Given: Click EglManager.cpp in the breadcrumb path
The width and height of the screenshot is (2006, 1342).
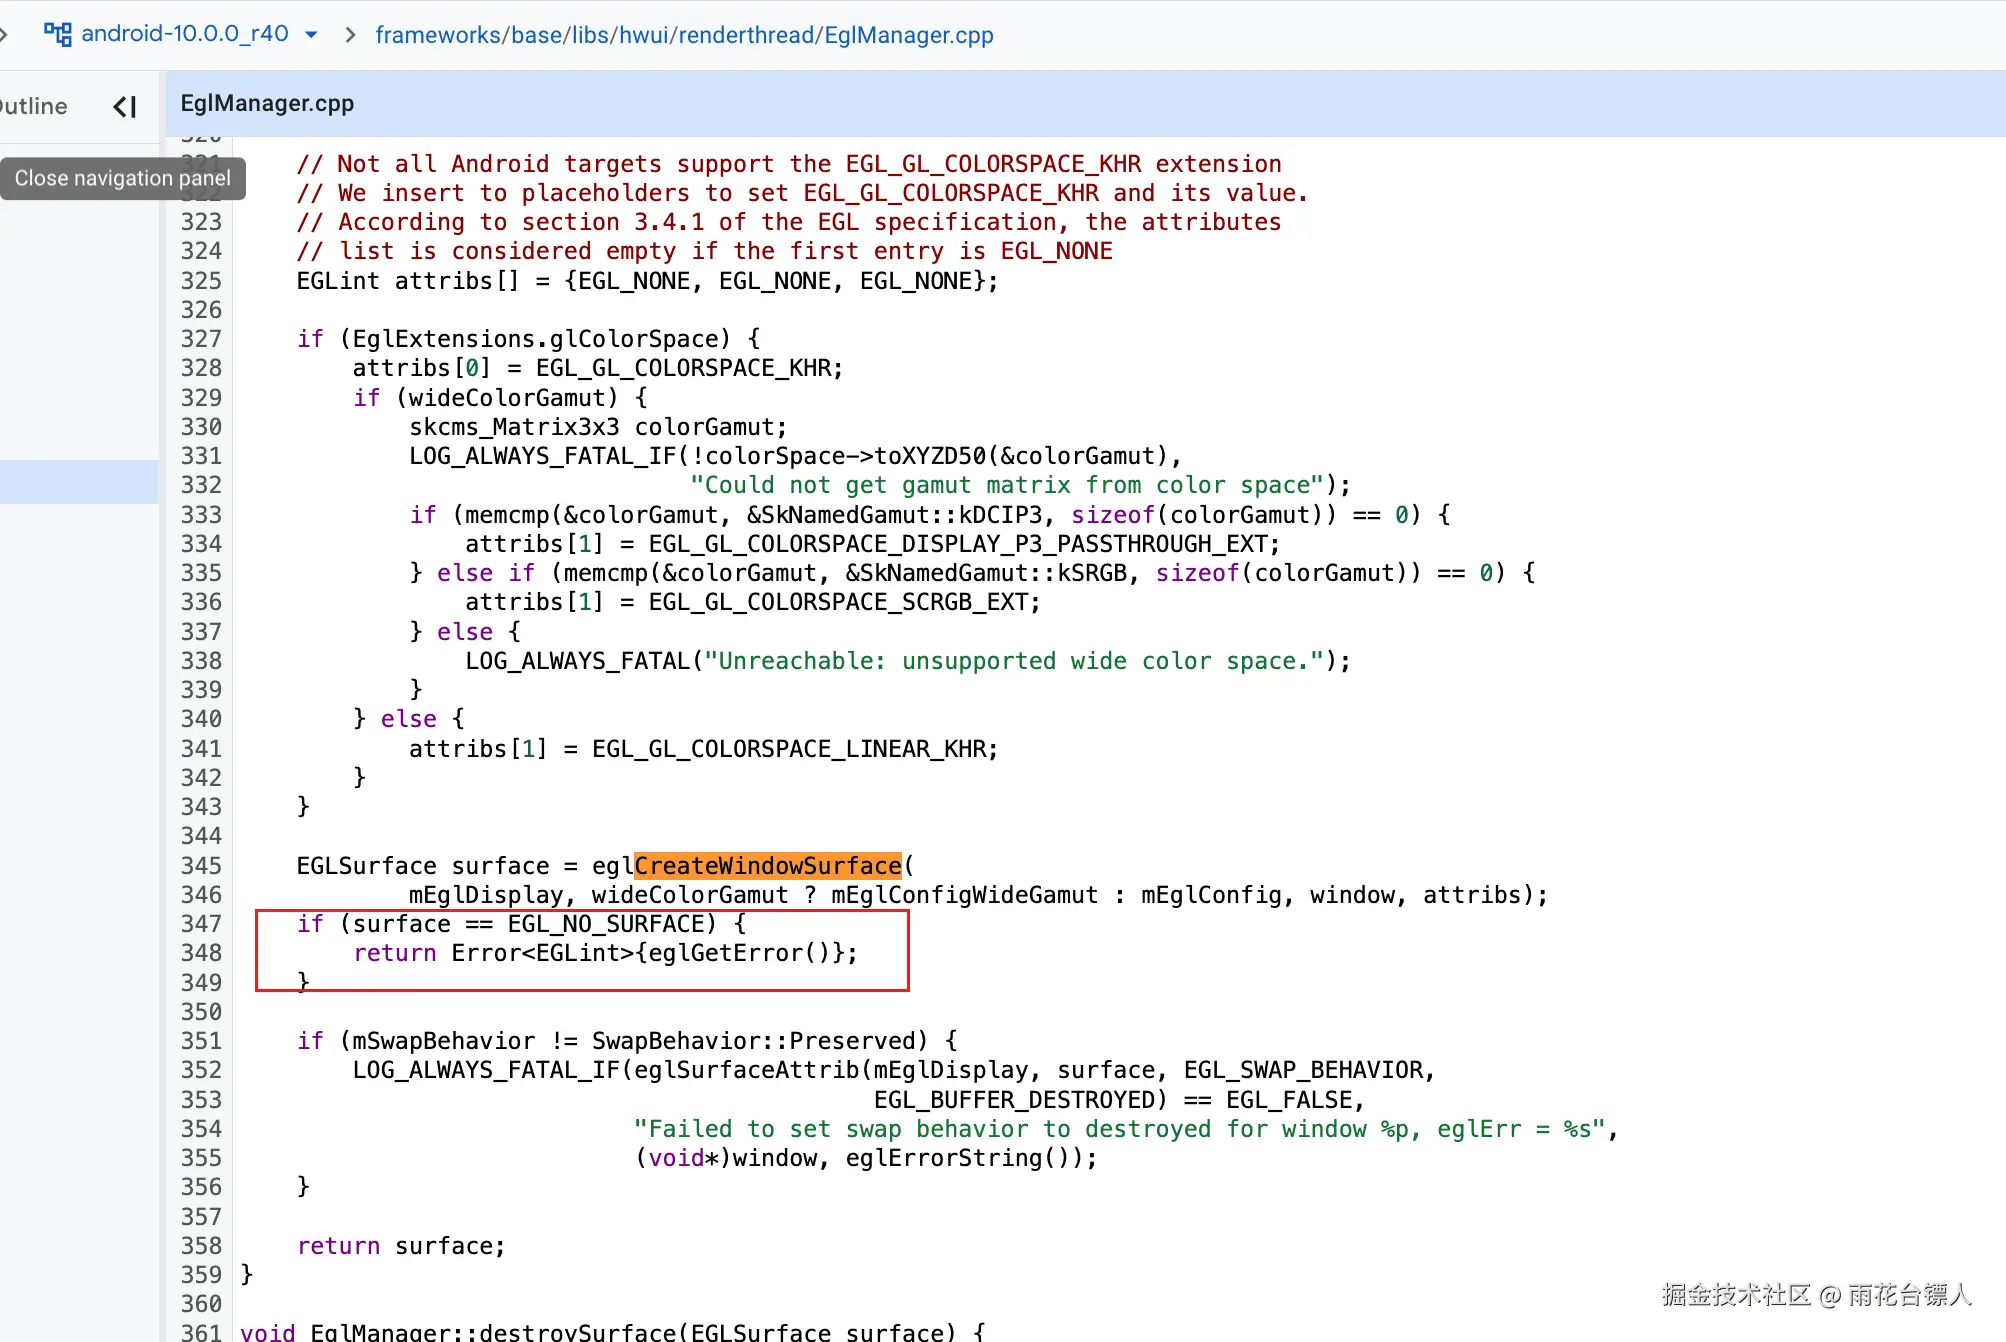Looking at the screenshot, I should 908,35.
